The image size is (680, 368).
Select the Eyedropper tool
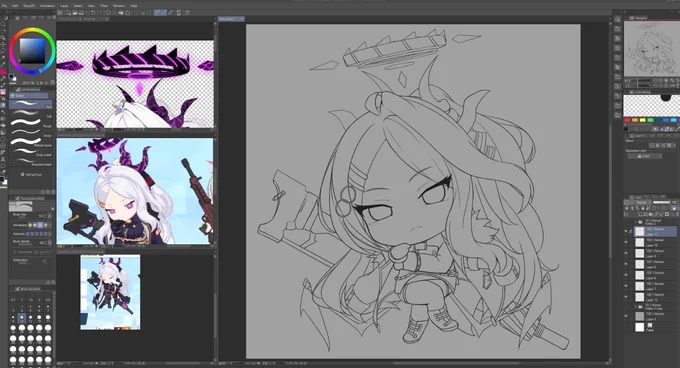click(3, 64)
